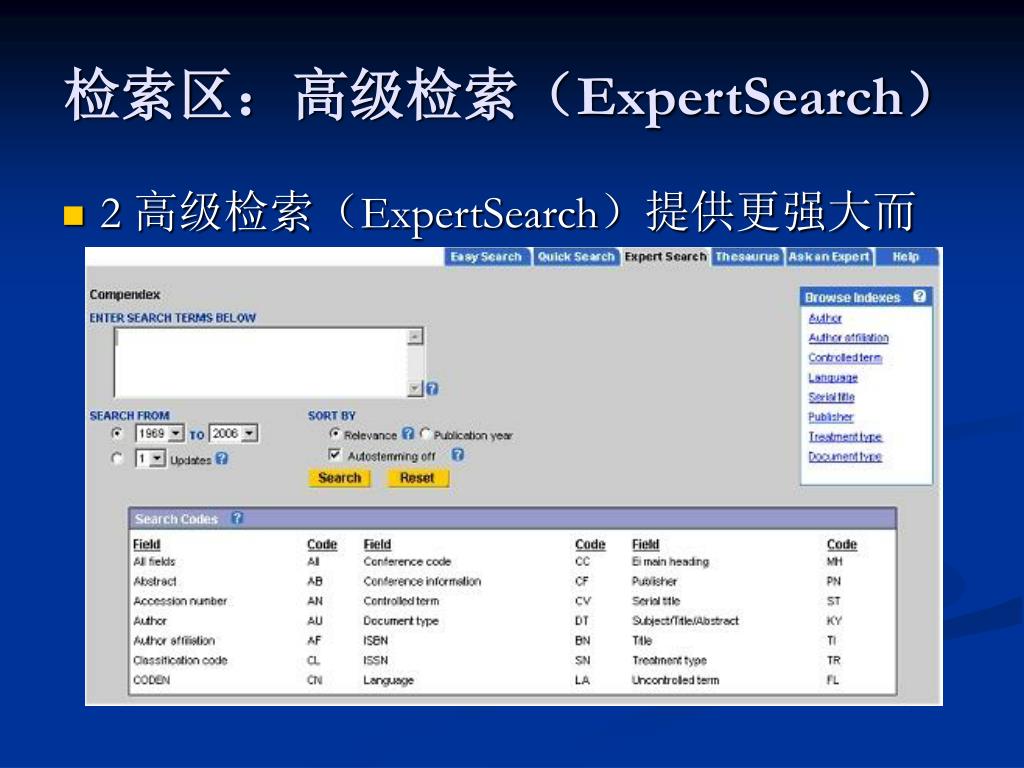Click inside the search terms text box
The image size is (1024, 768).
[x=261, y=362]
